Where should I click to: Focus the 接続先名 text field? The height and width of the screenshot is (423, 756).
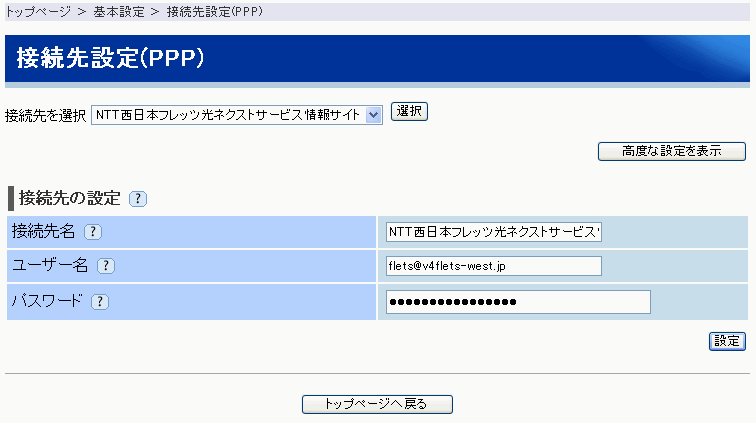(x=494, y=232)
